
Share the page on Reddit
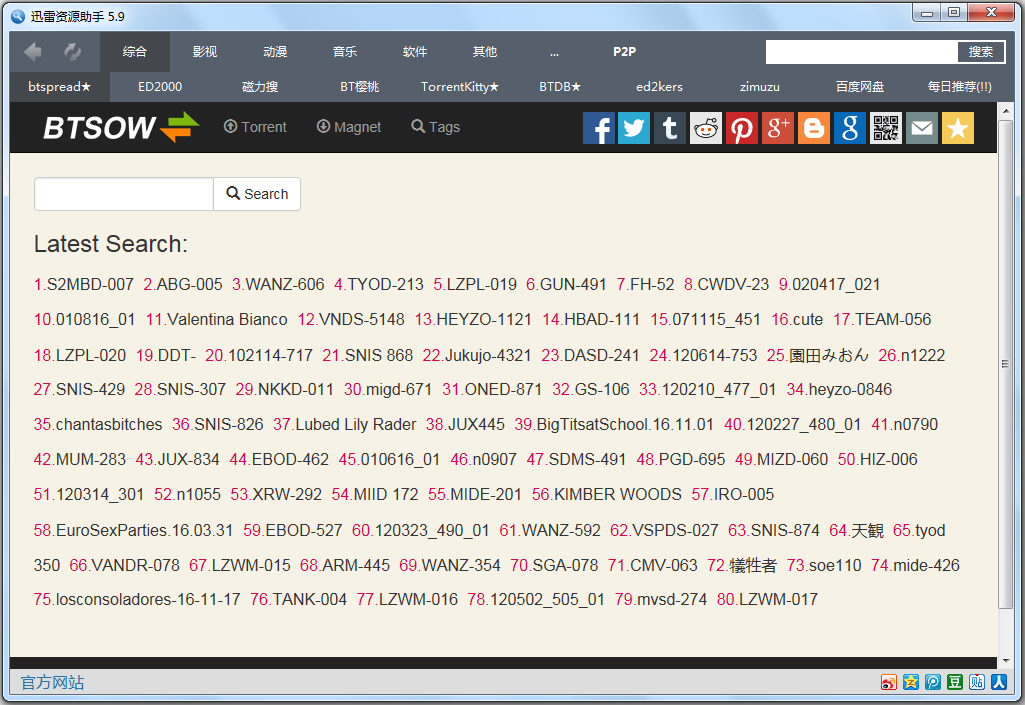[706, 127]
